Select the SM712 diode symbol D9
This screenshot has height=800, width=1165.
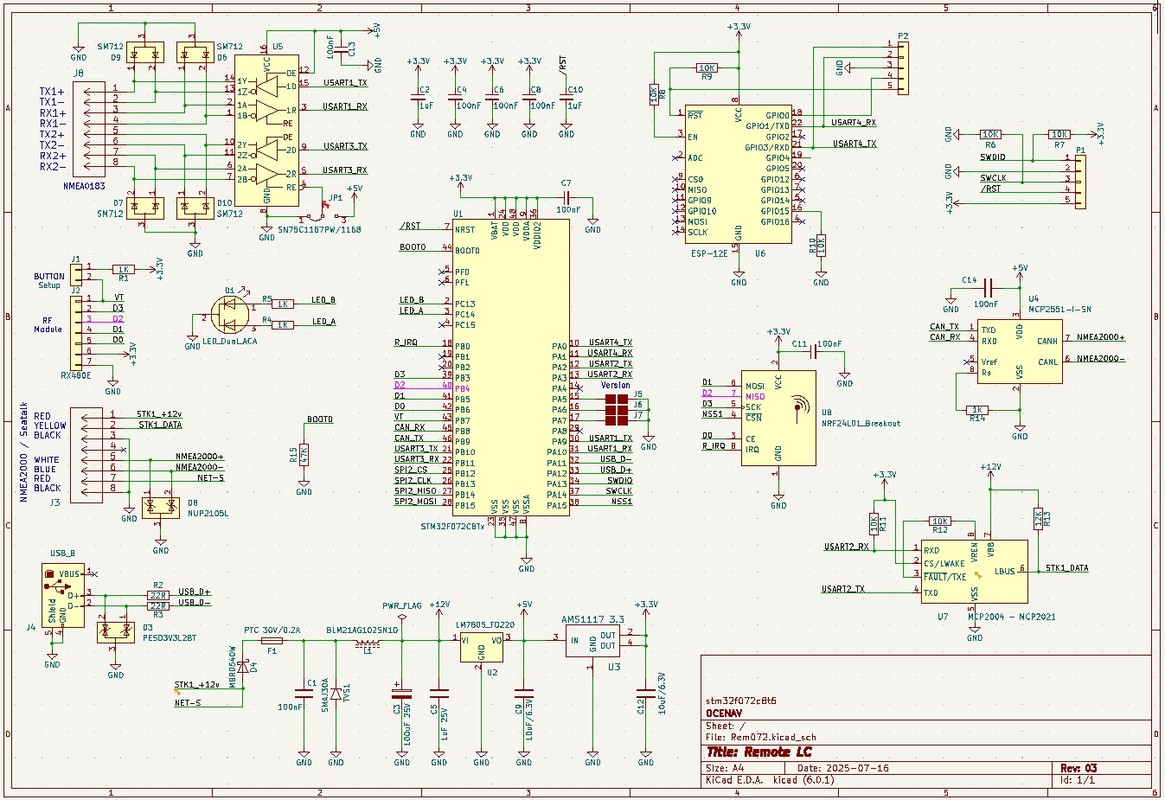143,53
